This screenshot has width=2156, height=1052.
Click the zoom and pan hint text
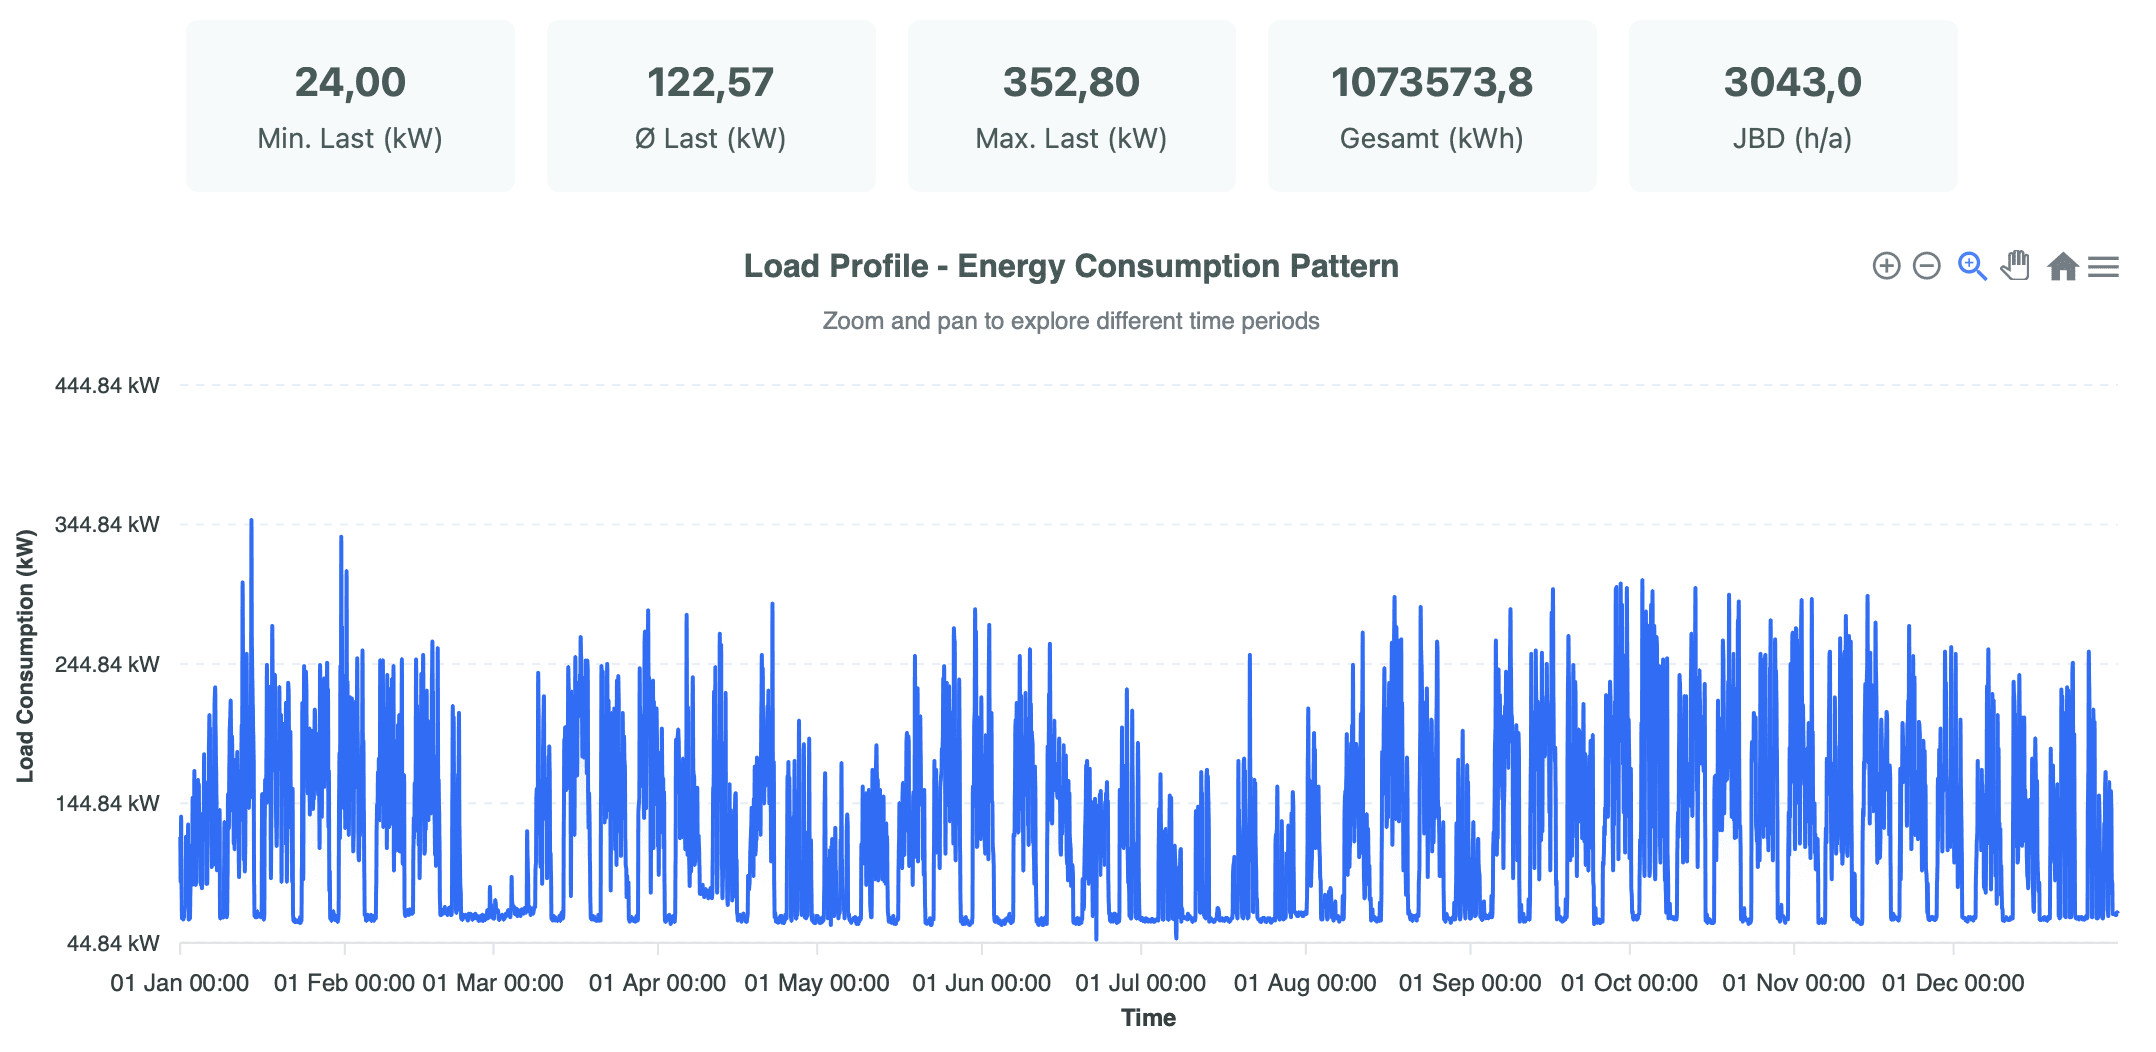tap(1071, 321)
